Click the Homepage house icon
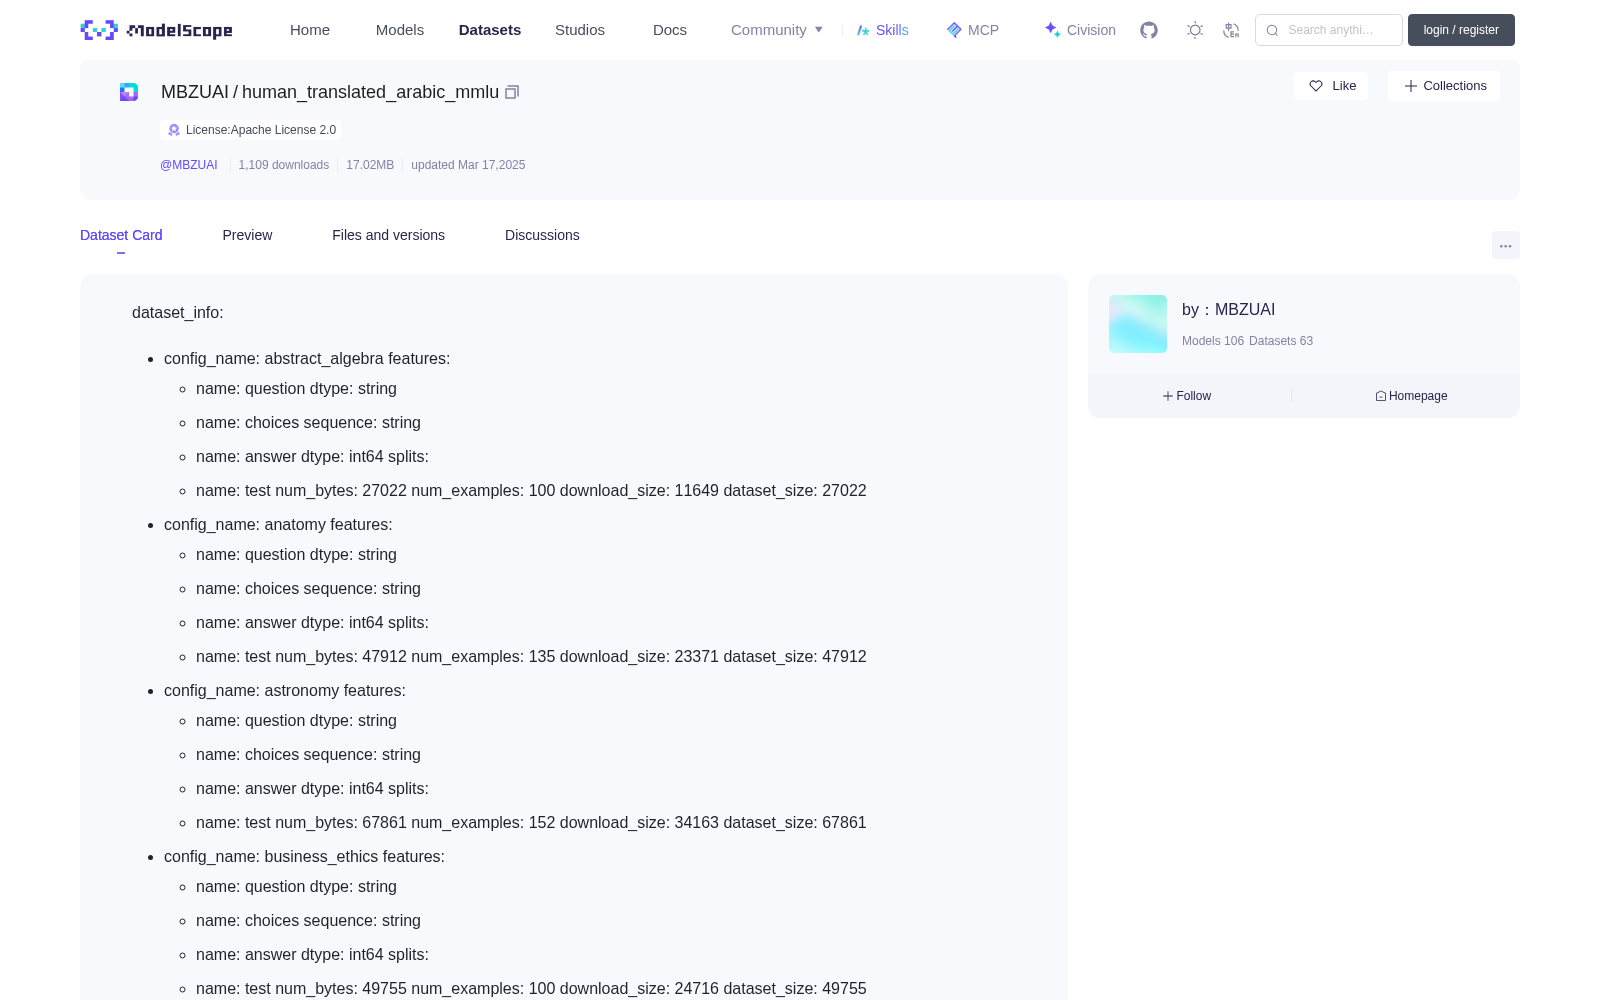The image size is (1600, 1000). tap(1381, 396)
